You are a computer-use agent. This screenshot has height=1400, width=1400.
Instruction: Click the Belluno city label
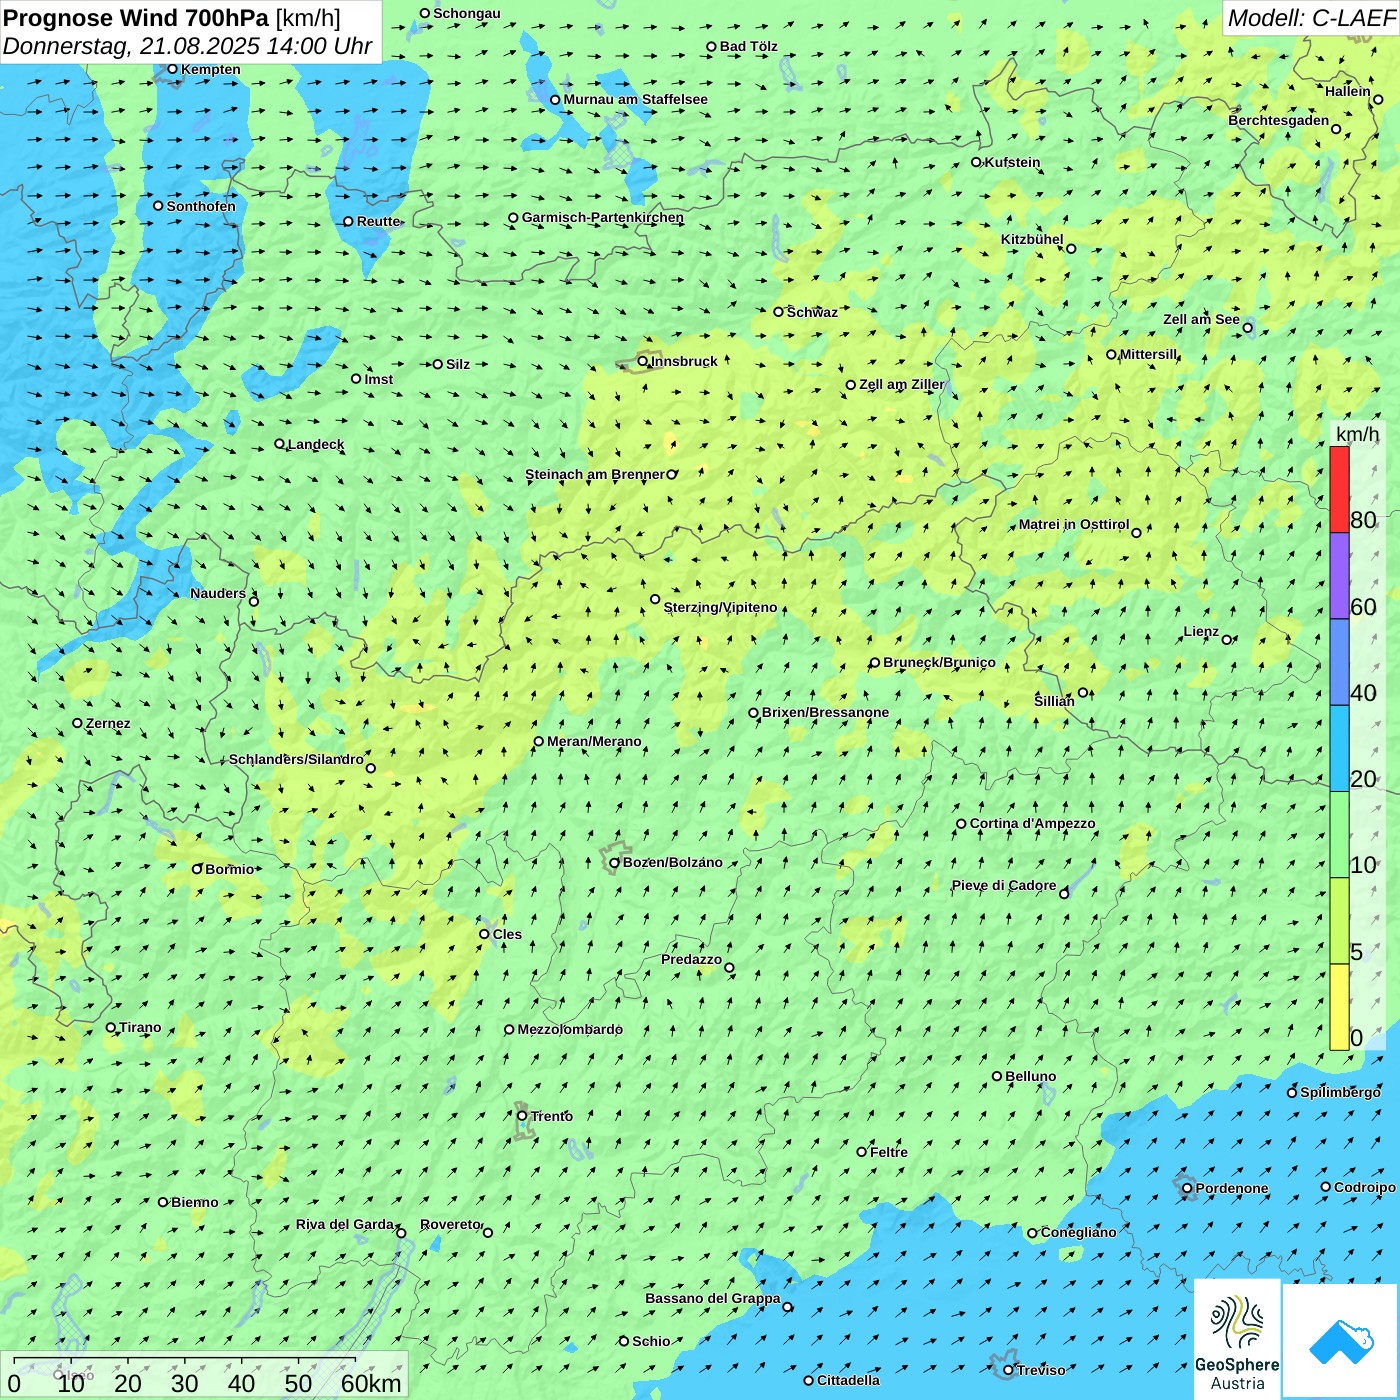(x=1031, y=1076)
